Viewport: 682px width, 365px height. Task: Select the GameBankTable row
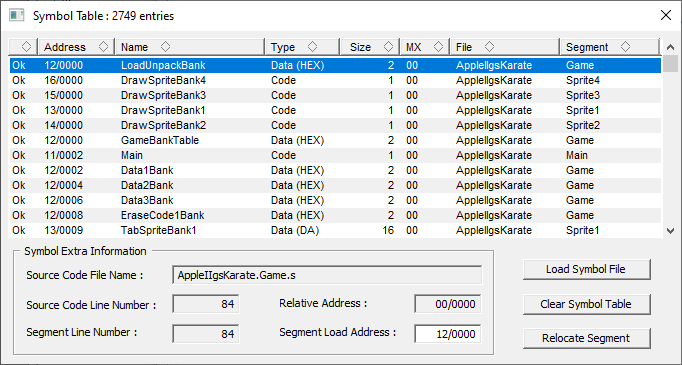(335, 141)
